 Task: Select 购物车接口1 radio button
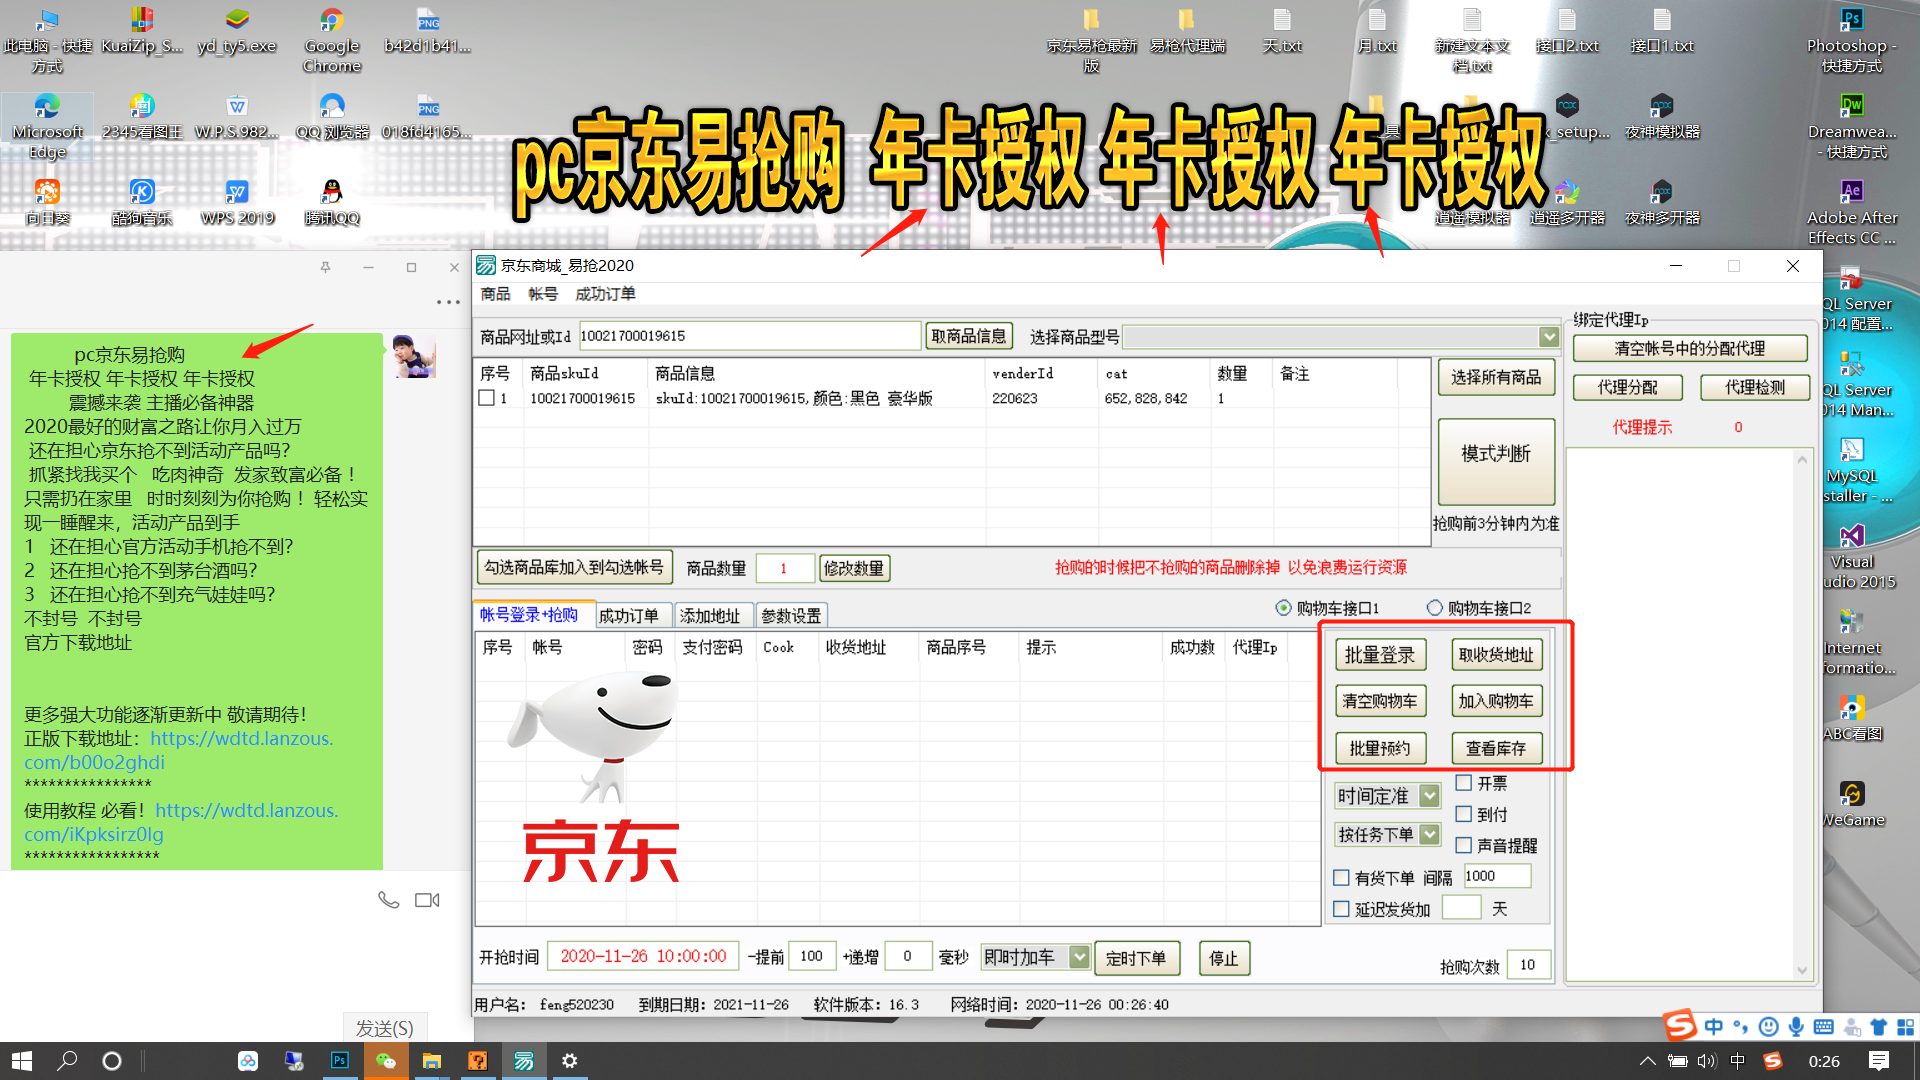1283,608
